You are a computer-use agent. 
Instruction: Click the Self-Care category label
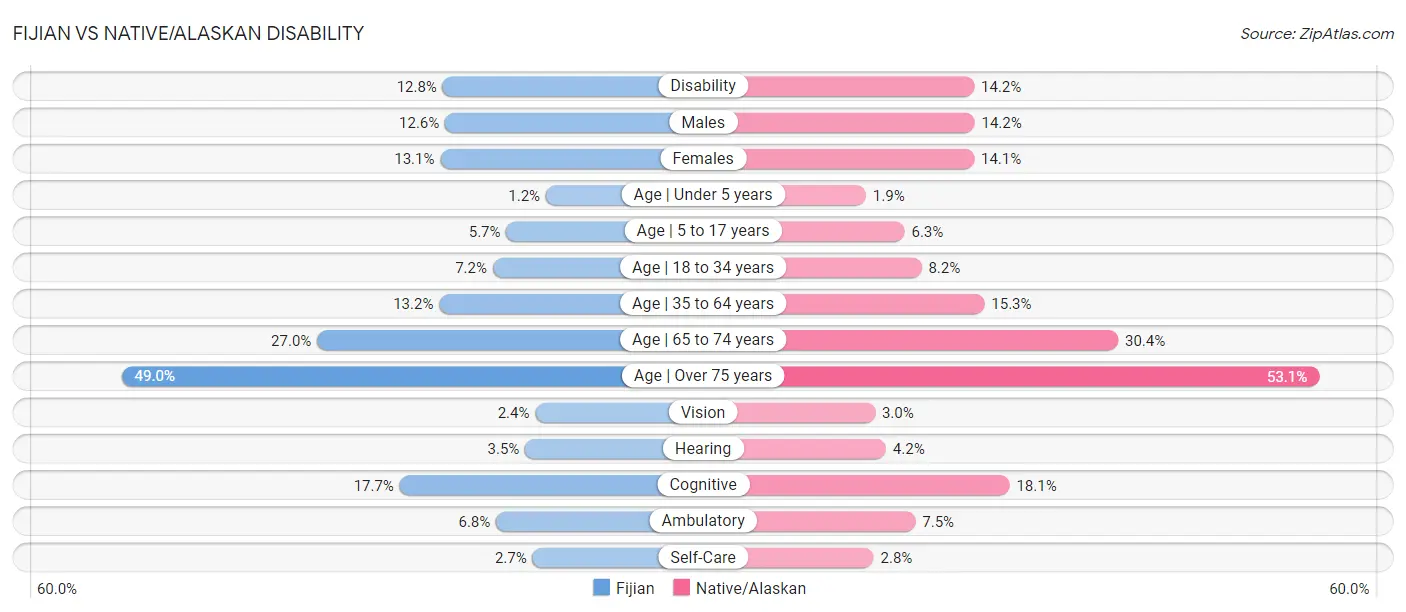click(703, 557)
